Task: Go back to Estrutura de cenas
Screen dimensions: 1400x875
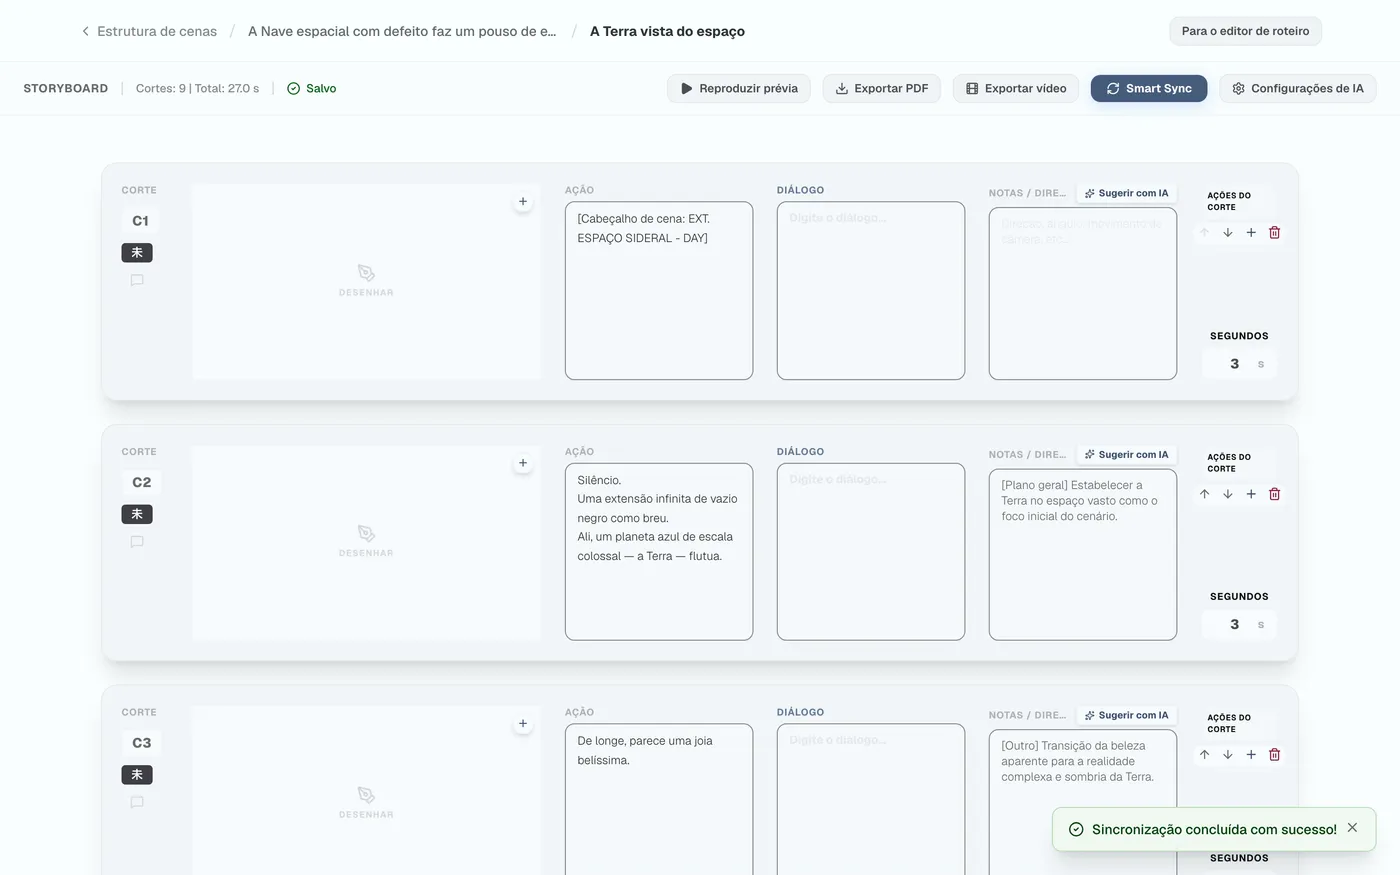Action: point(148,31)
